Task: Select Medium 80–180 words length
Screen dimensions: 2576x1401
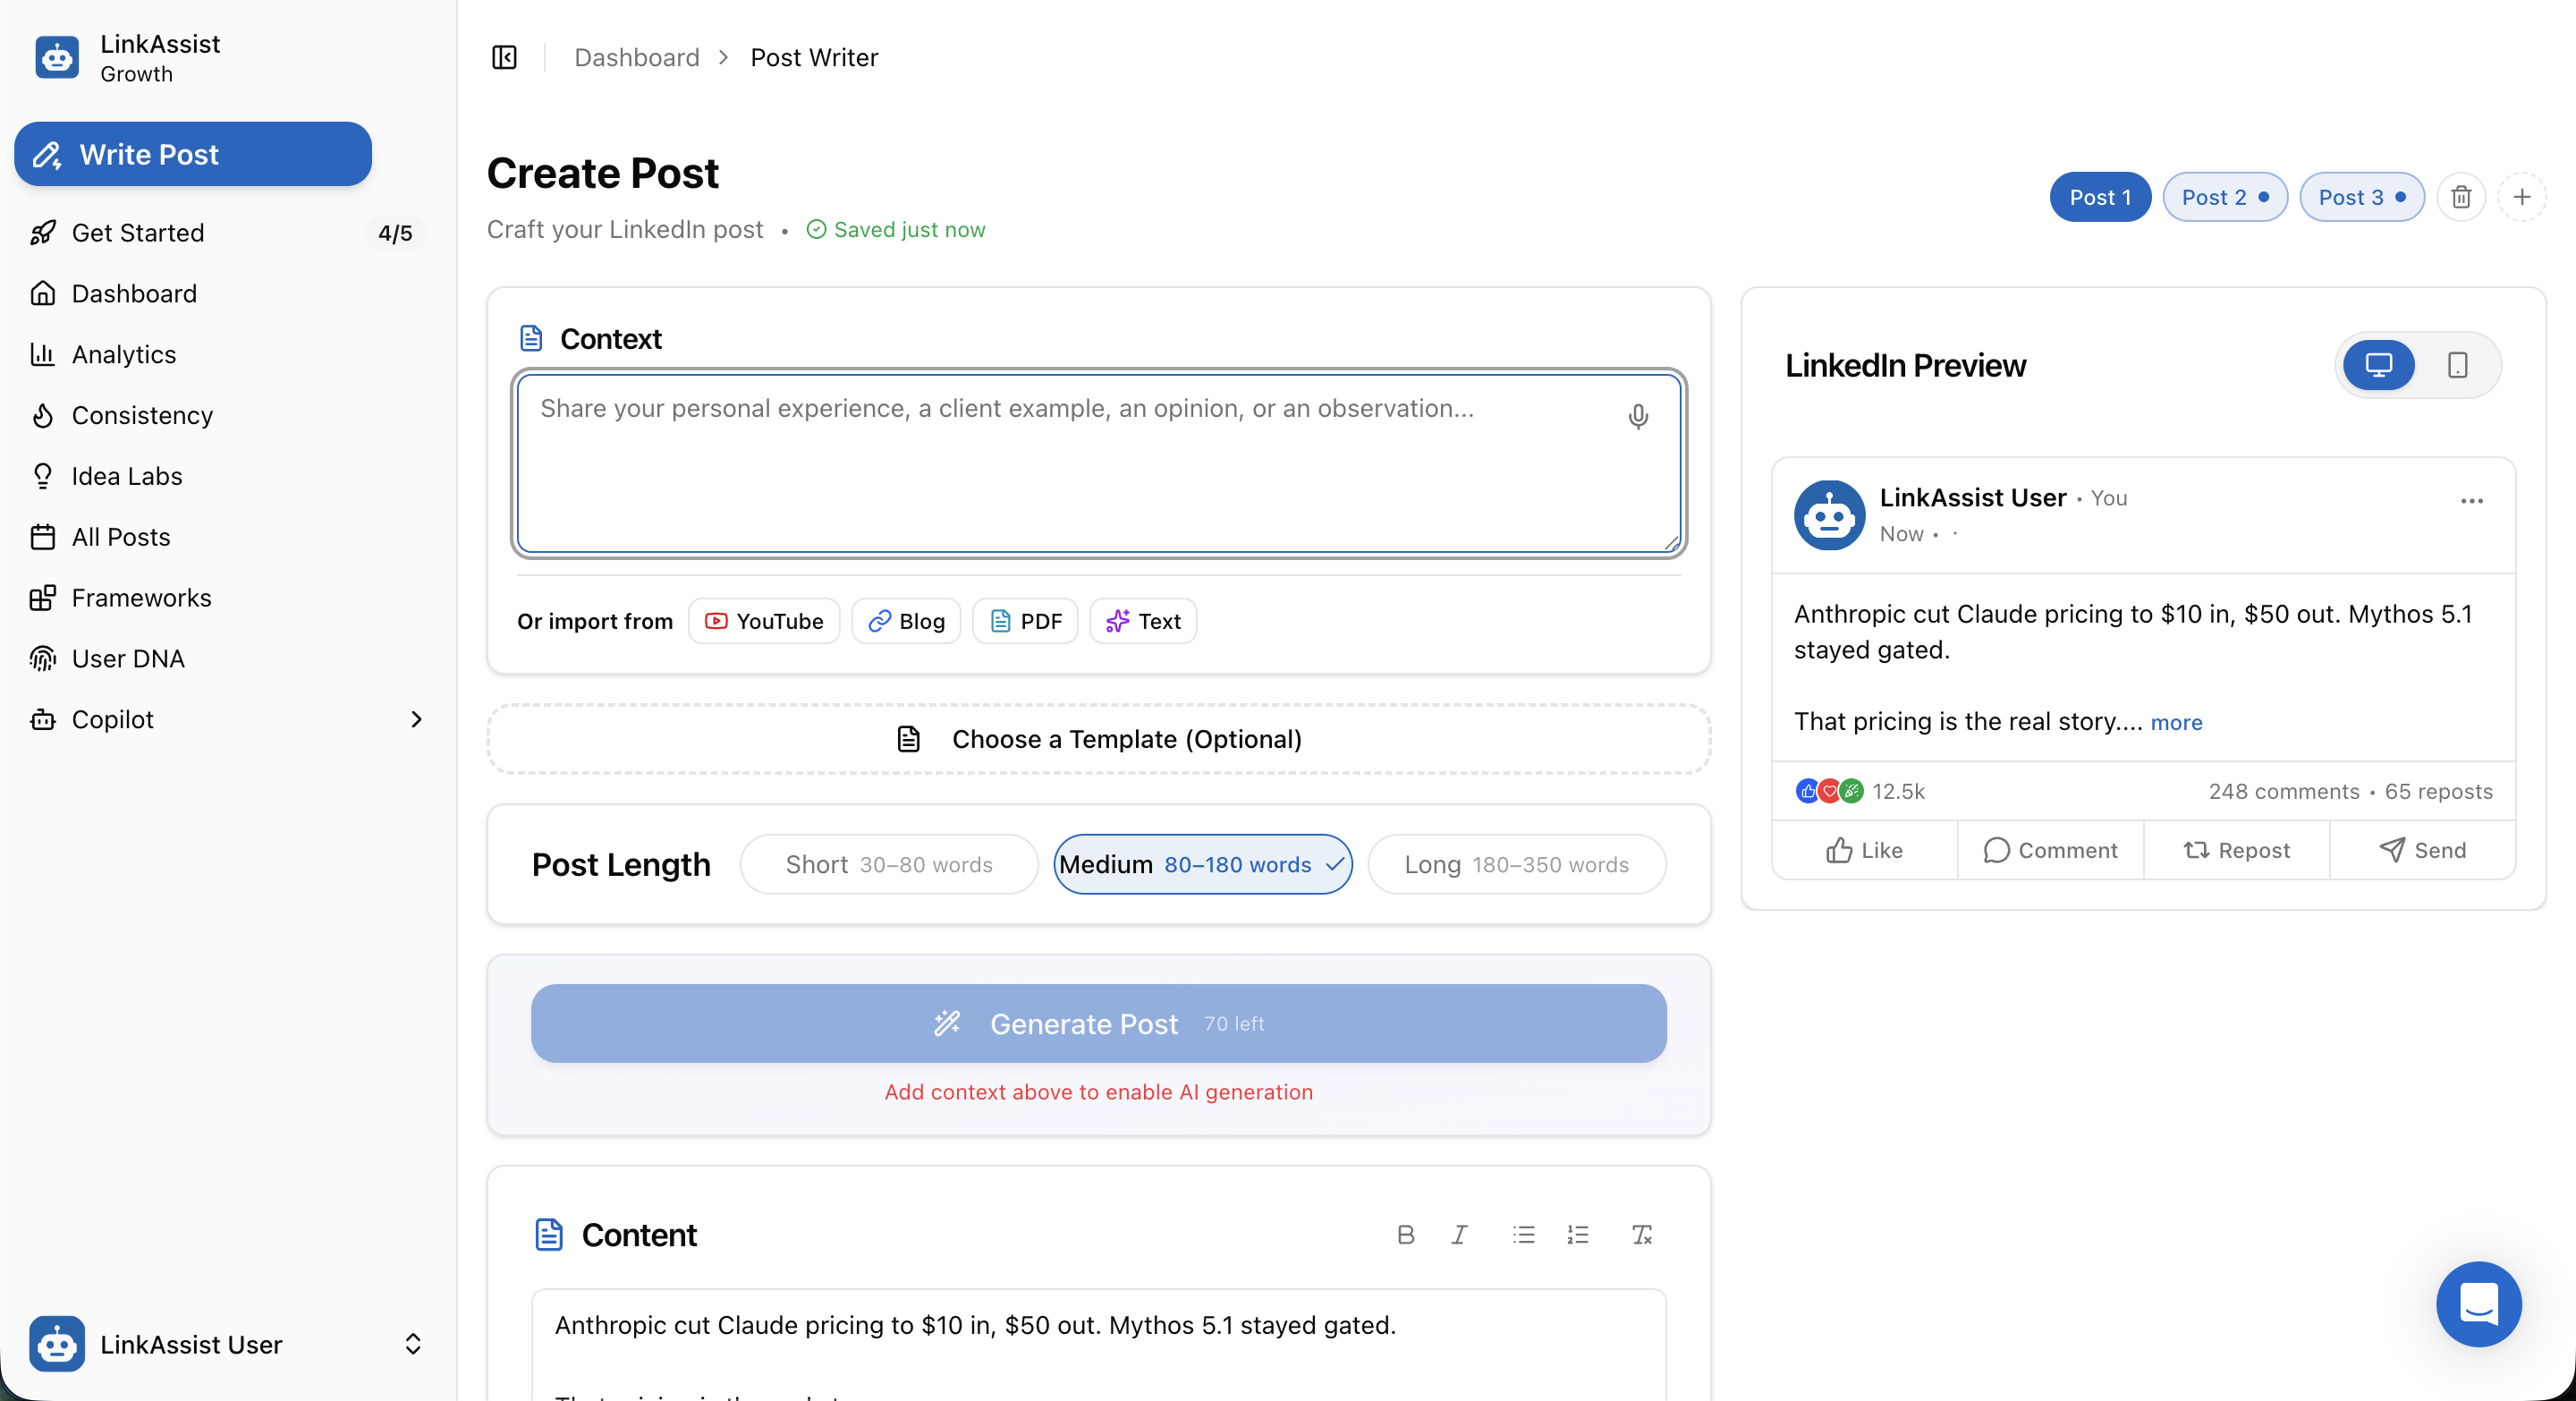Action: tap(1202, 864)
